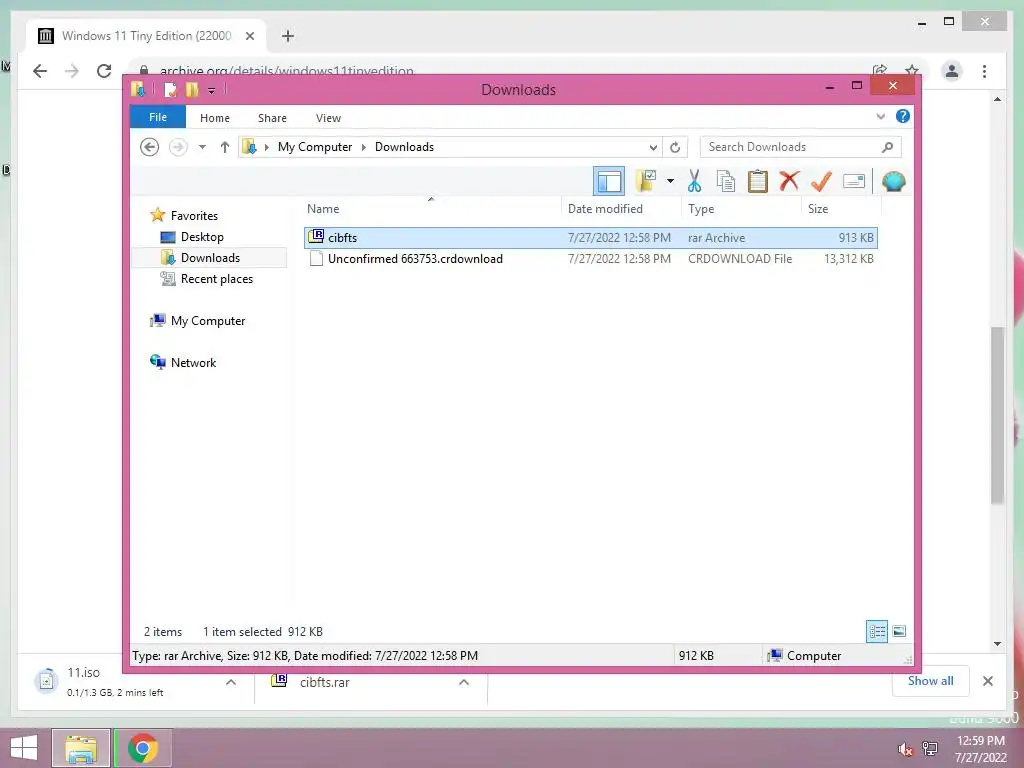Image resolution: width=1024 pixels, height=768 pixels.
Task: Bookmark this page with star icon
Action: pyautogui.click(x=912, y=71)
